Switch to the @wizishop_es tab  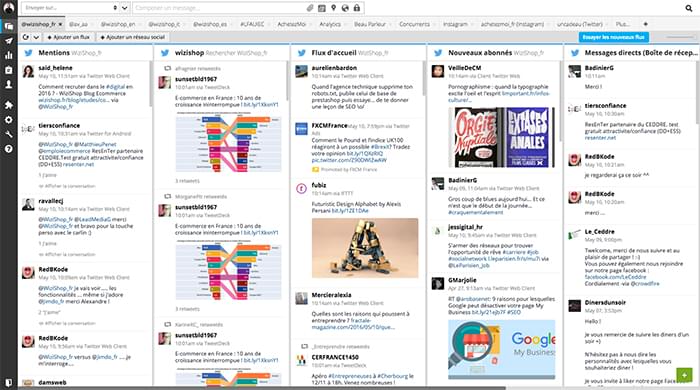210,24
